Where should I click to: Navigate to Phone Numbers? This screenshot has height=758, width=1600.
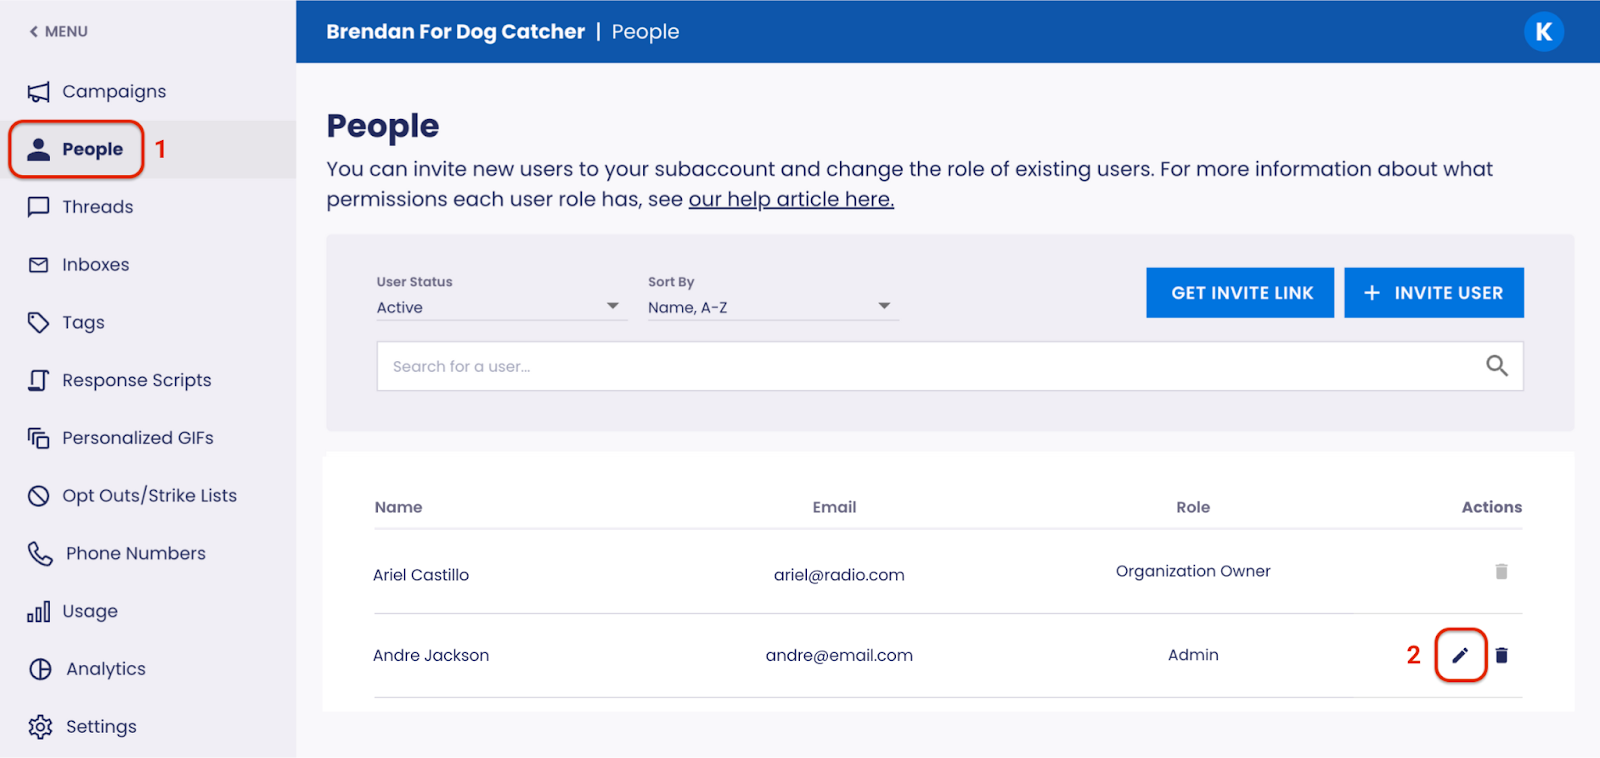[x=136, y=553]
